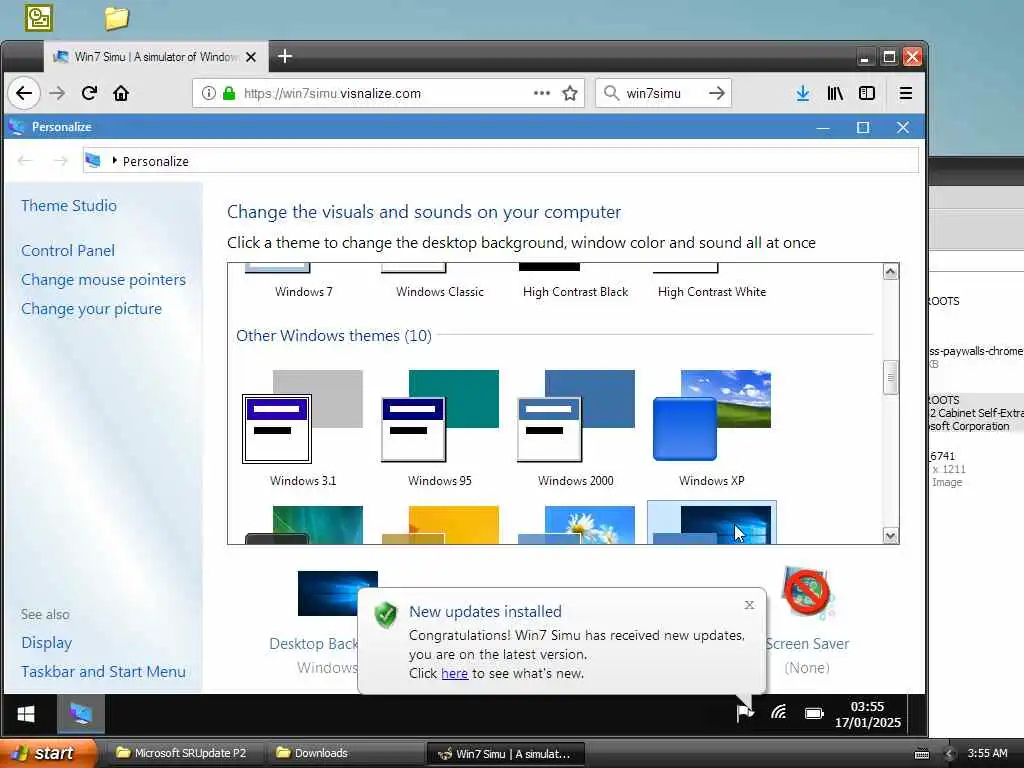Viewport: 1024px width, 768px height.
Task: Open the Firefox downloads arrow
Action: tap(803, 93)
